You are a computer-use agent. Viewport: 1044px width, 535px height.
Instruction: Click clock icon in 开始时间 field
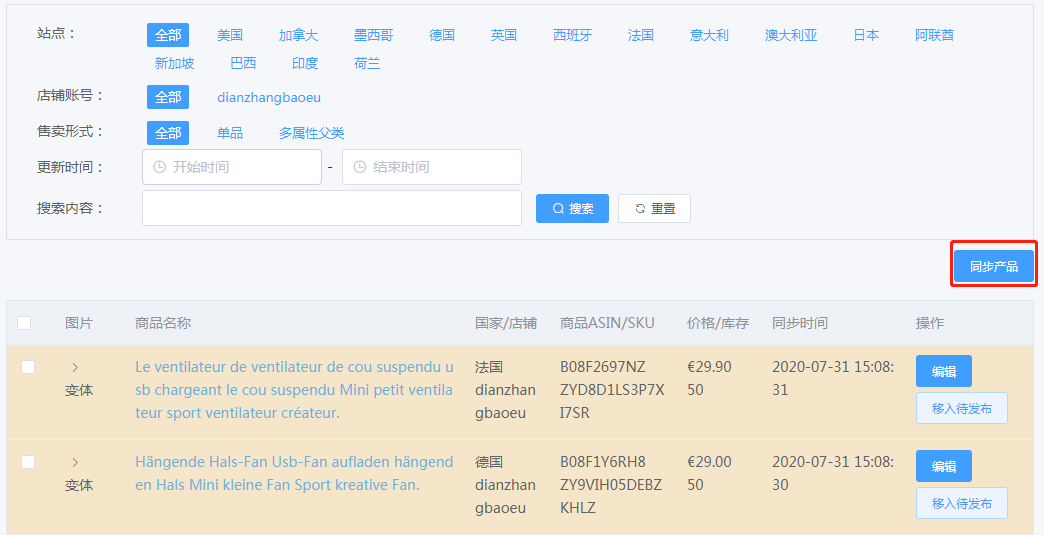[159, 167]
